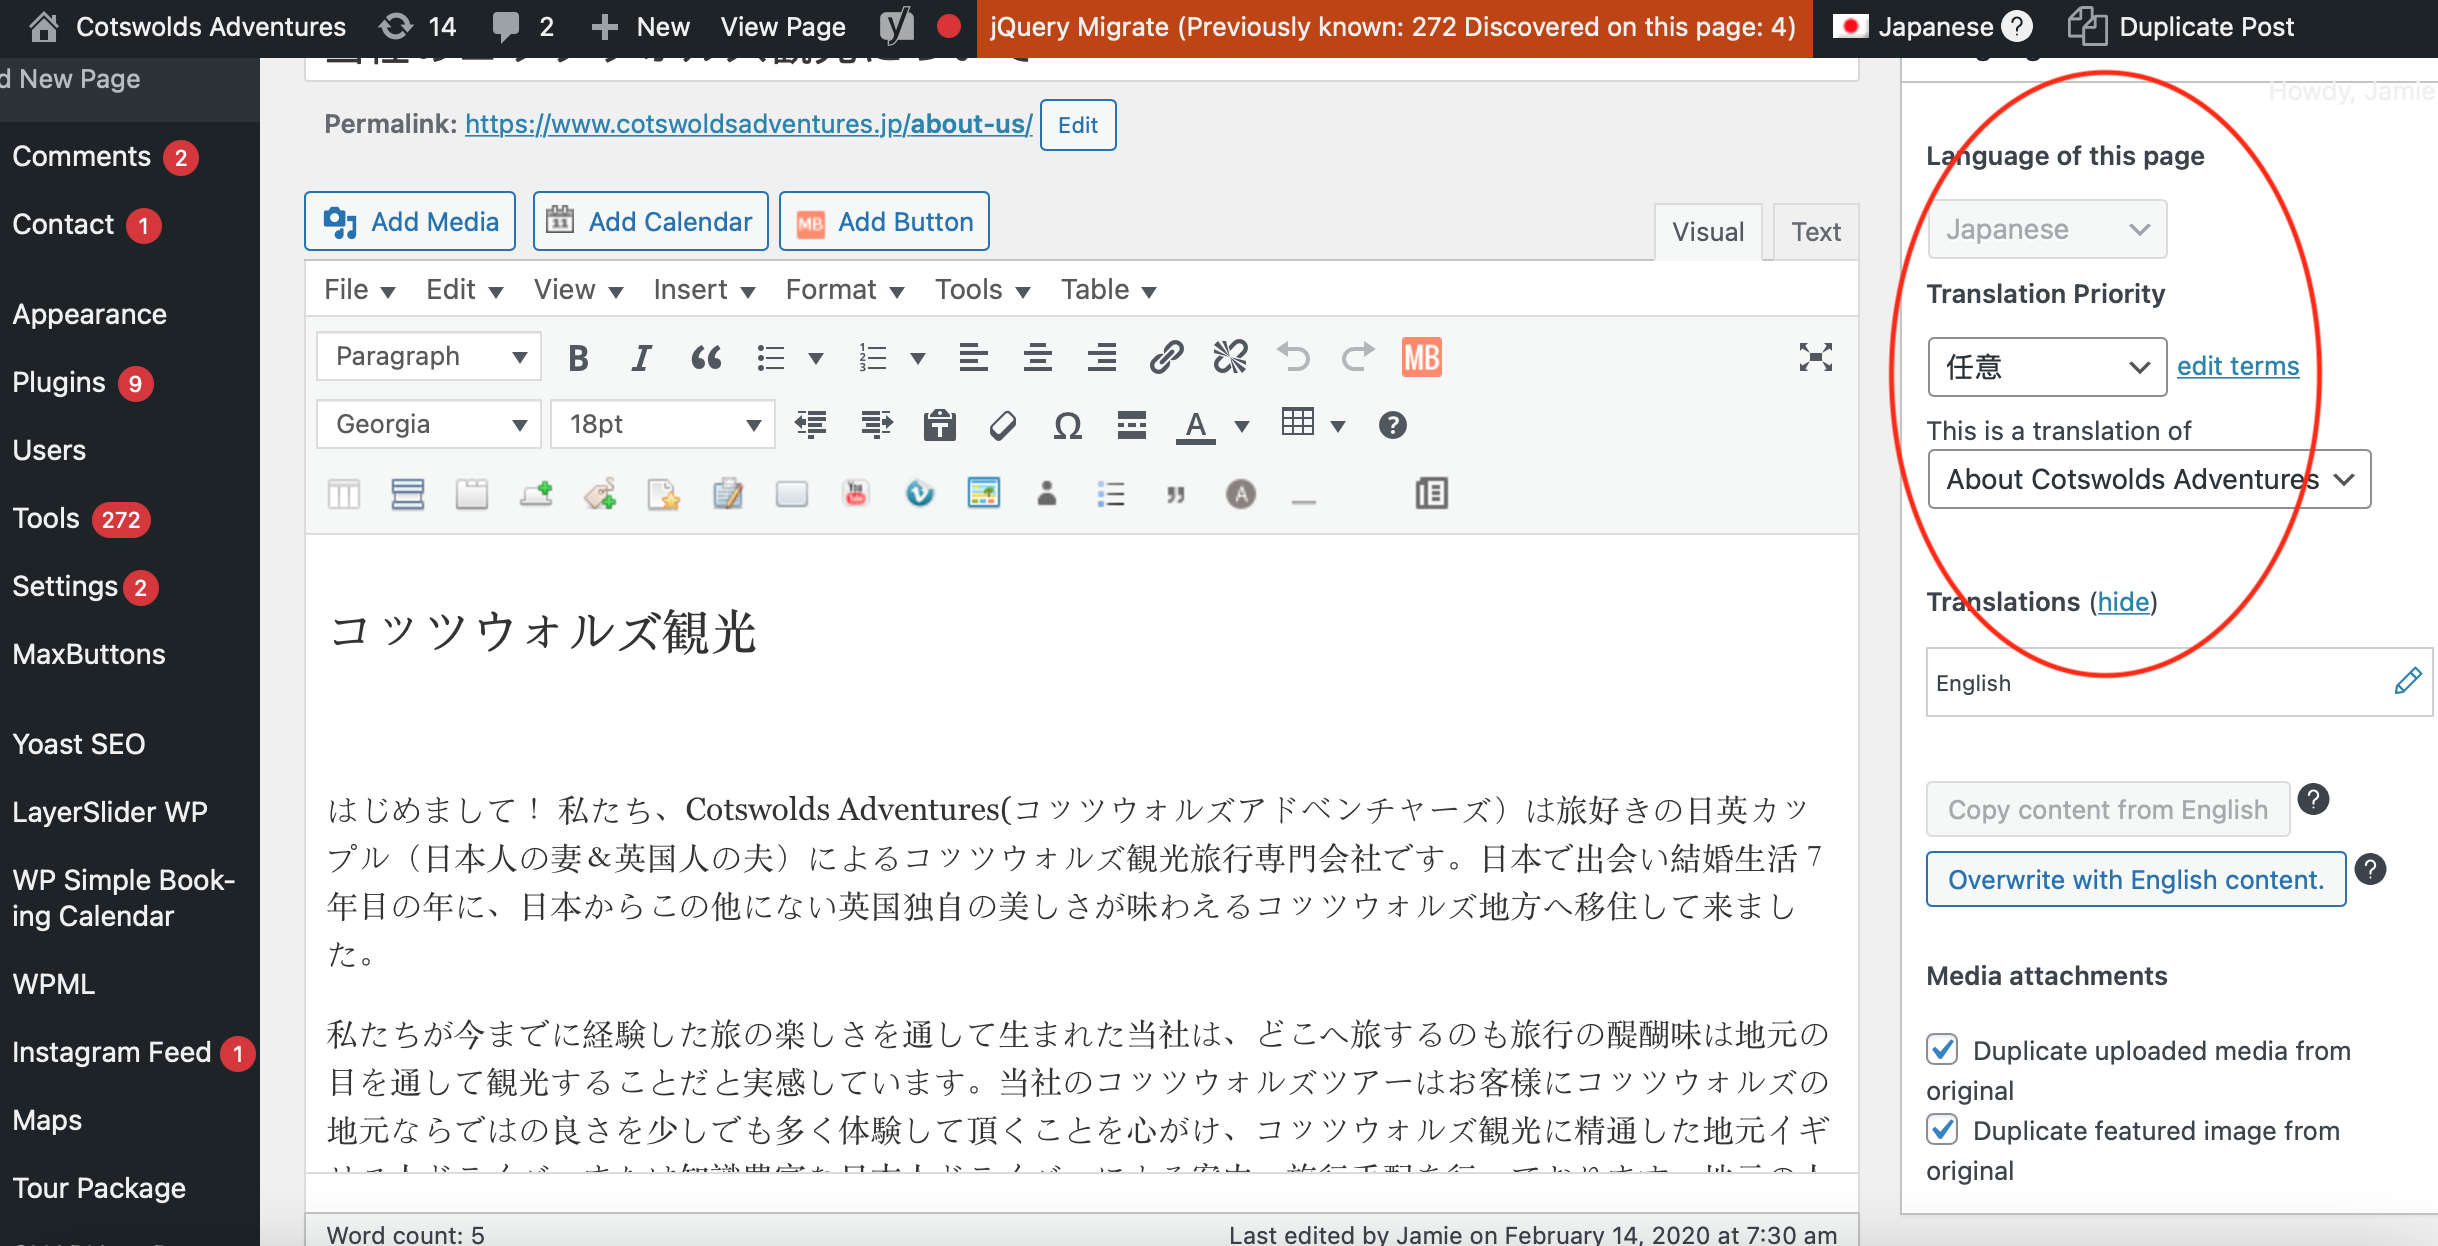Insert special character omega
2438x1246 pixels.
1068,425
